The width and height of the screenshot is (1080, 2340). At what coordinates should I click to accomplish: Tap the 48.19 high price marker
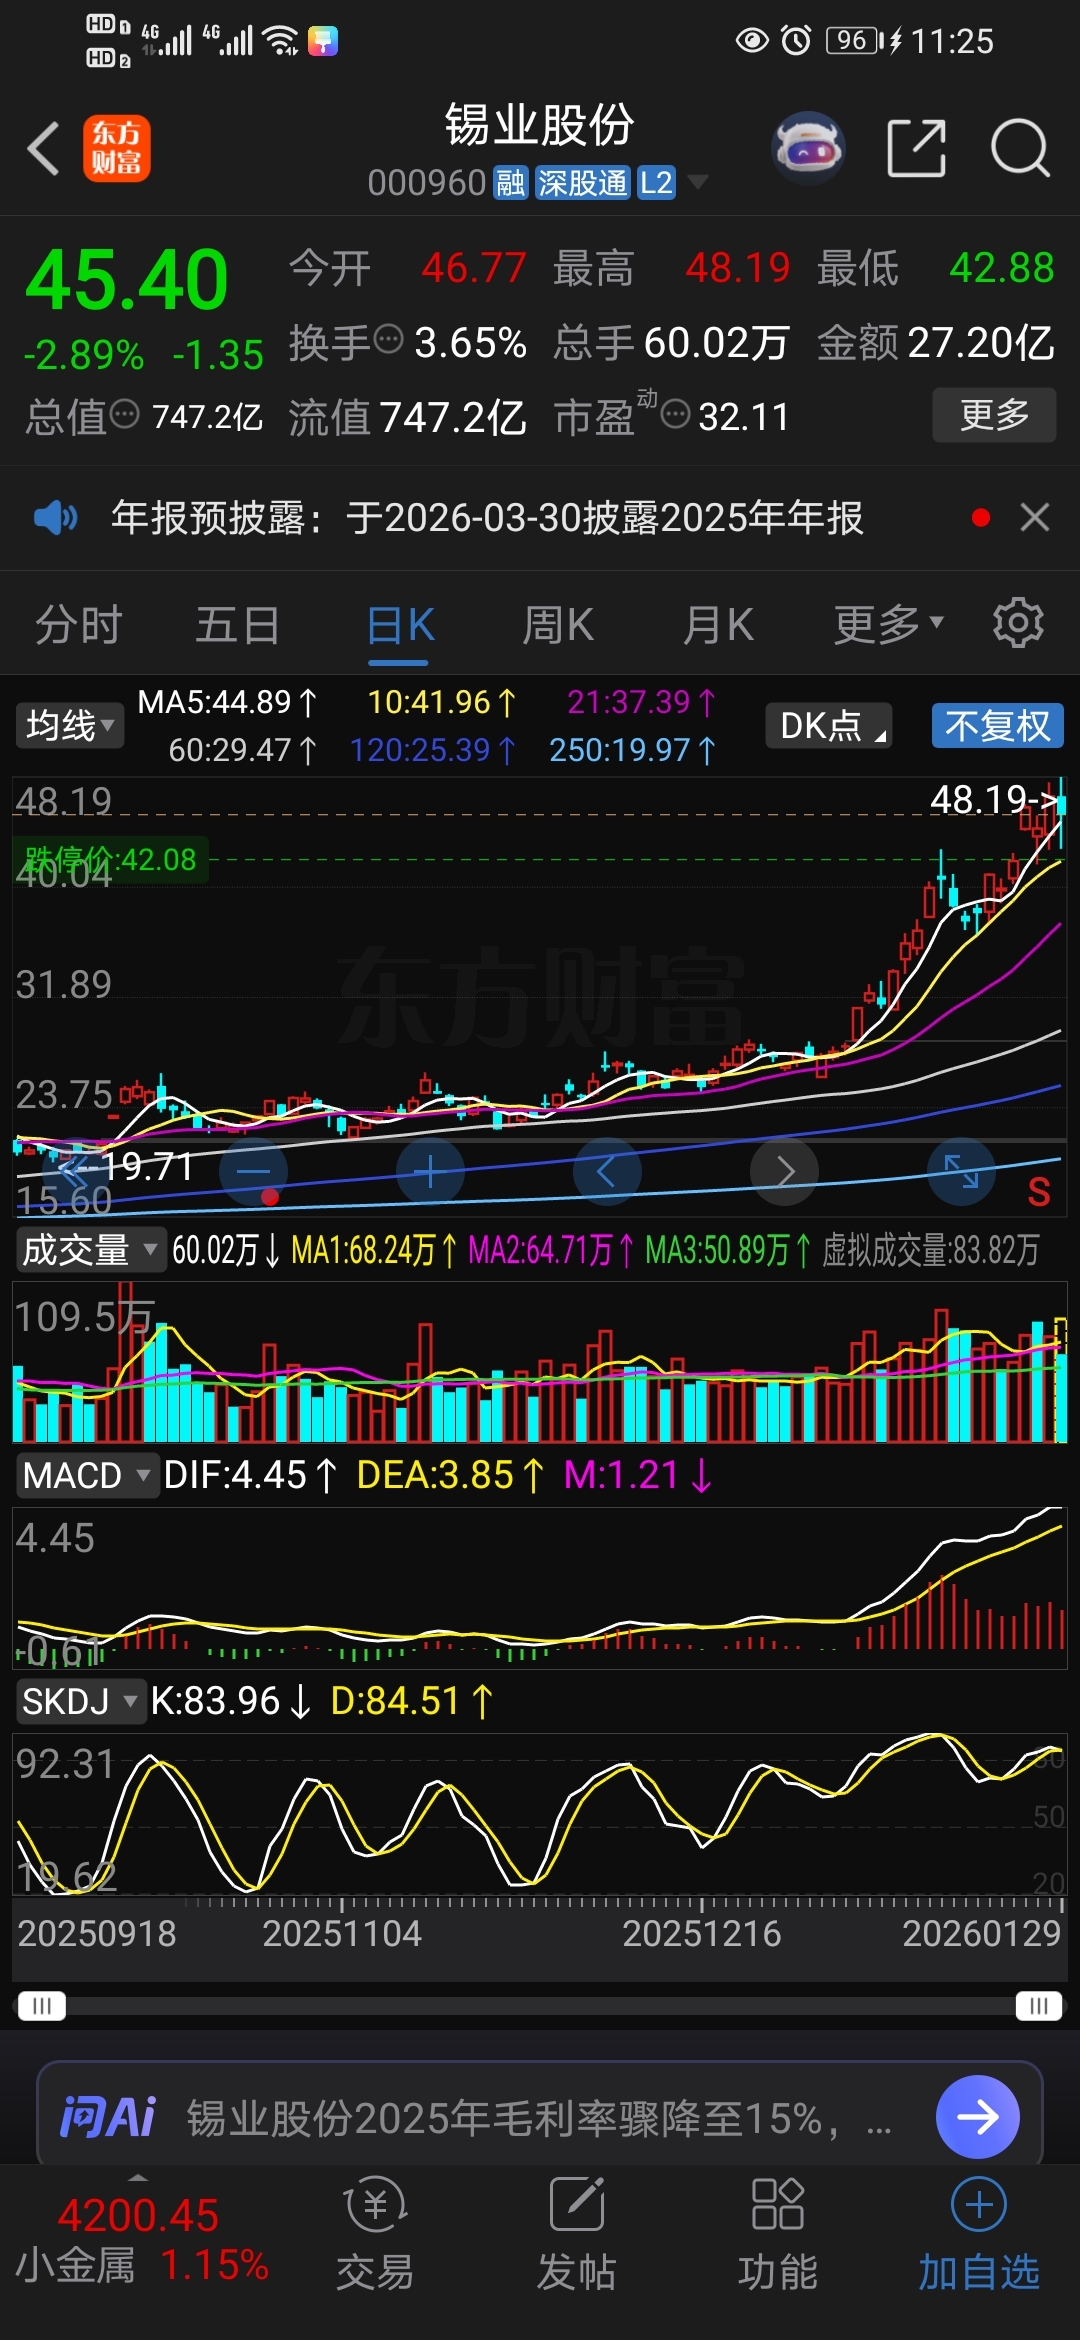(993, 799)
